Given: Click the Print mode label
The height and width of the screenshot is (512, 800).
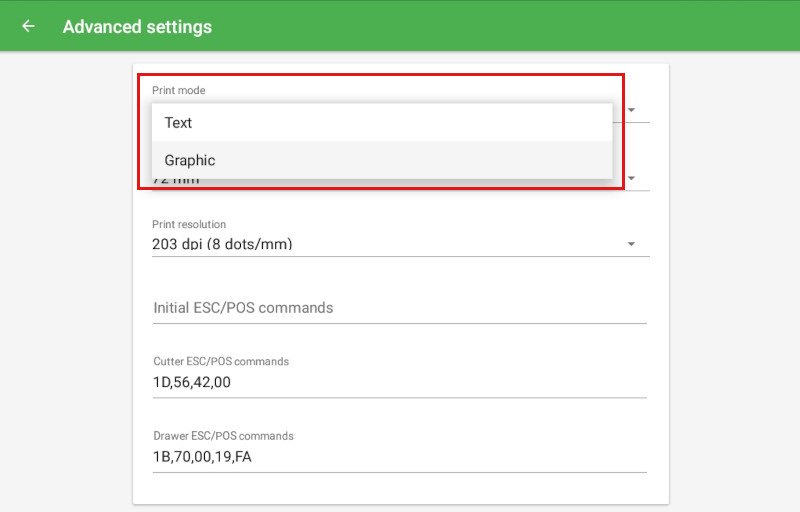Looking at the screenshot, I should [x=178, y=91].
